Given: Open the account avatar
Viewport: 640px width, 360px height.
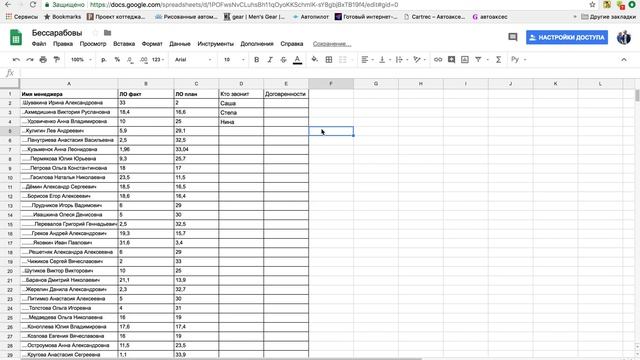Looking at the screenshot, I should 624,37.
